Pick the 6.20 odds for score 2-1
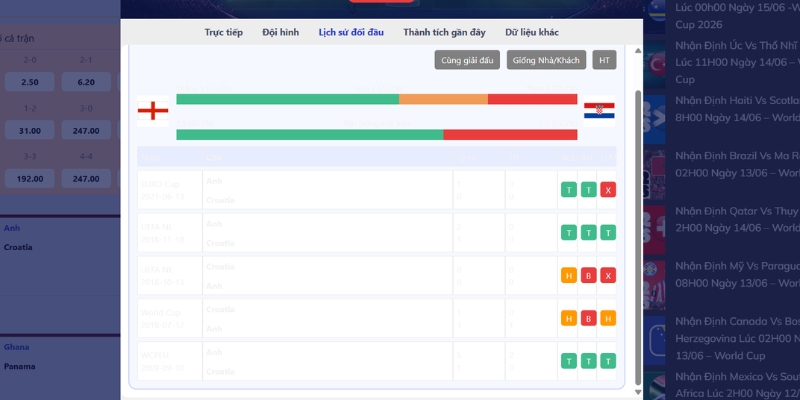This screenshot has height=400, width=800. [x=86, y=82]
